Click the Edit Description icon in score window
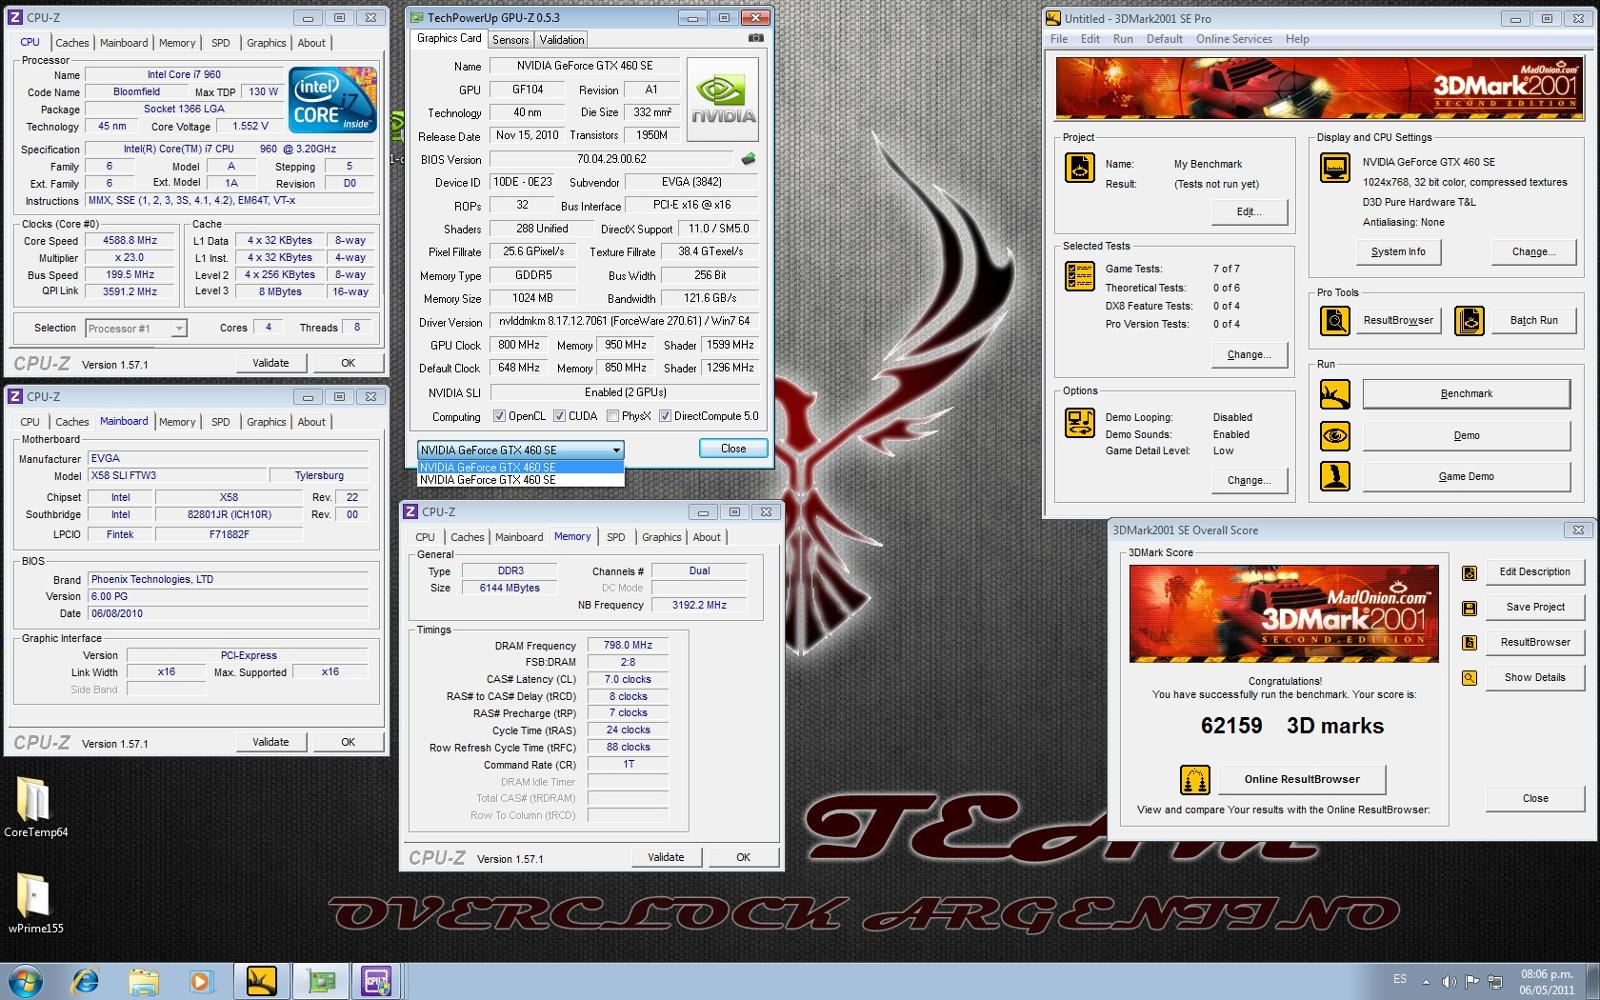Screen dimensions: 1600x1000 point(1469,573)
